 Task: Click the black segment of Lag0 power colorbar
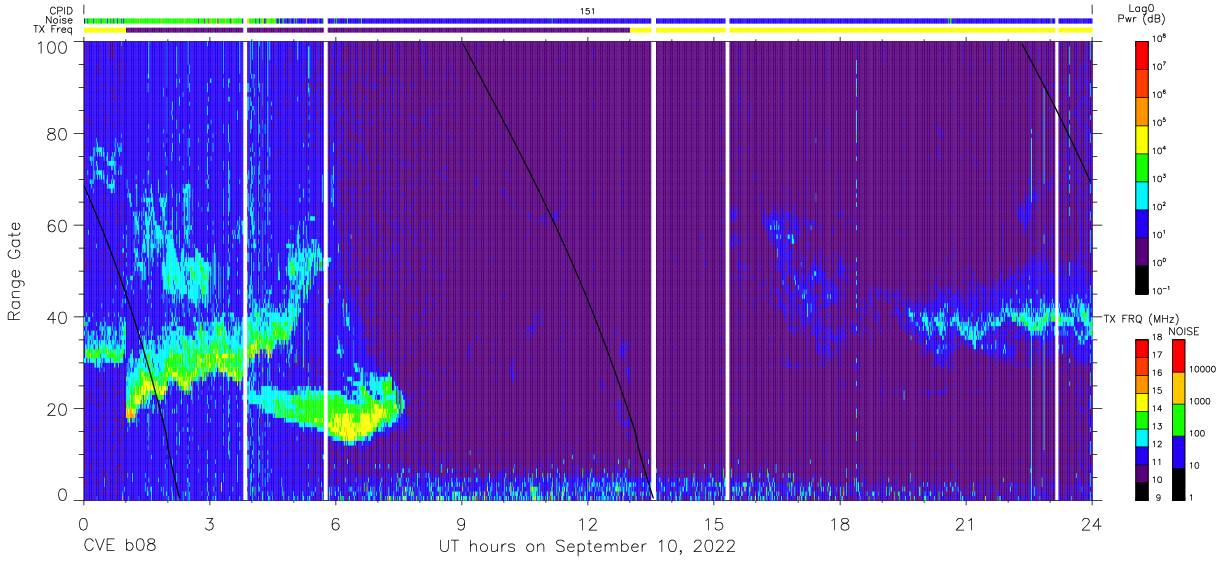click(x=1142, y=280)
